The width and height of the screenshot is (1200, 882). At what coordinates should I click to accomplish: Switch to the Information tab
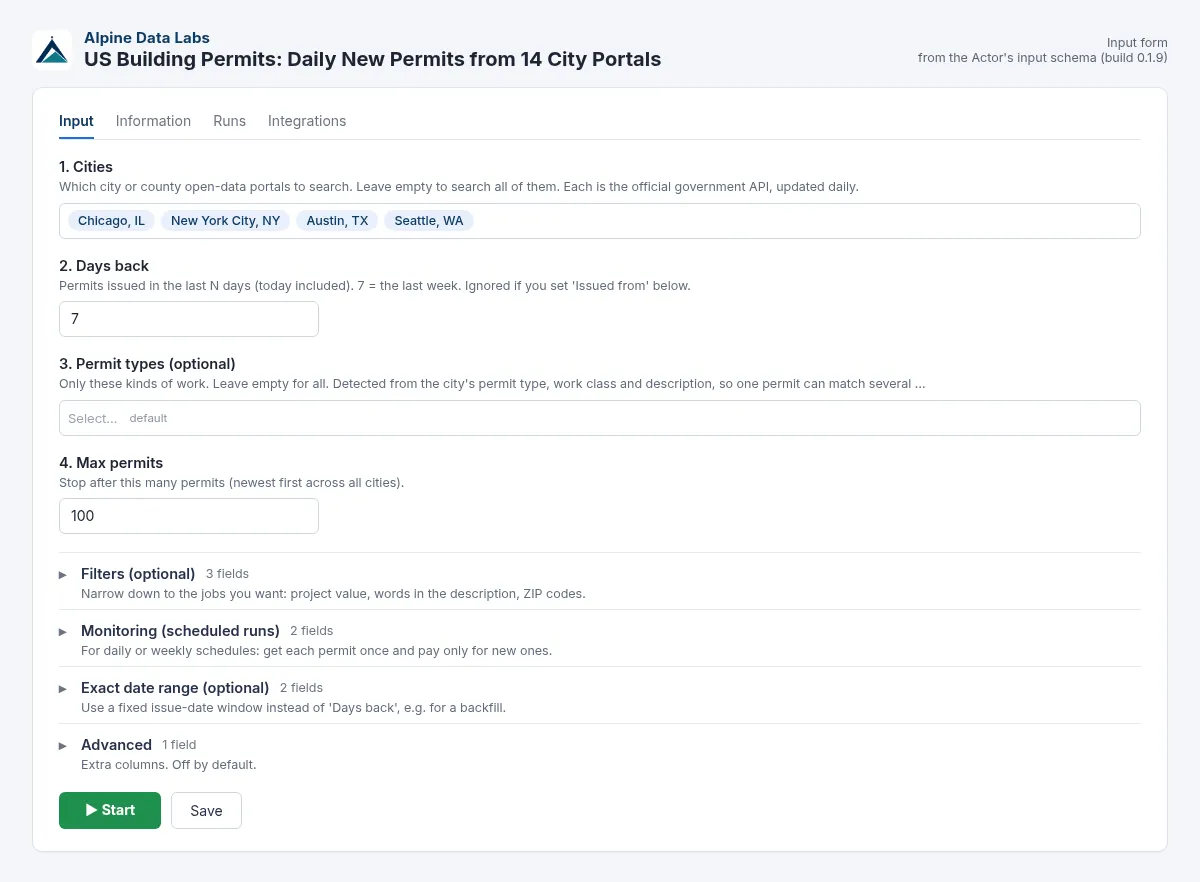[153, 121]
